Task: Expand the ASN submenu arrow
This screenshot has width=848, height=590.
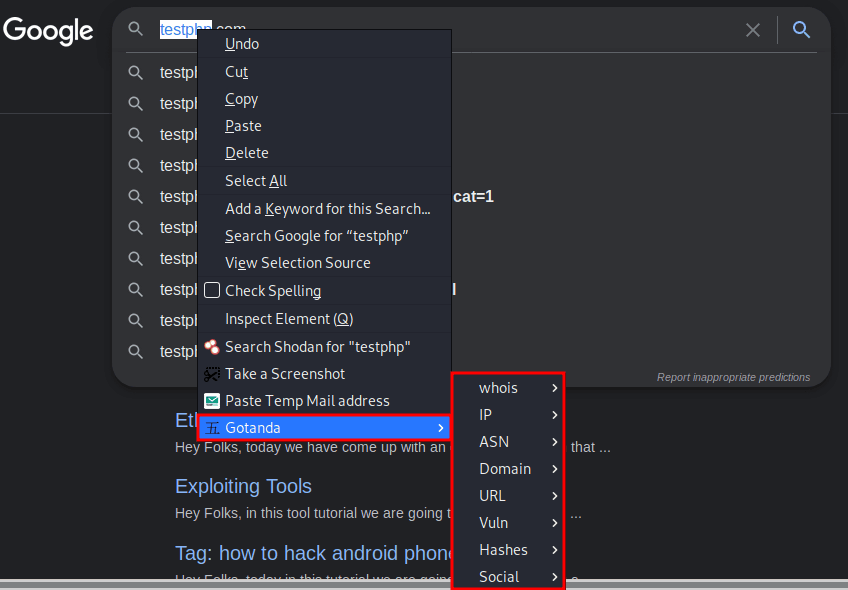Action: (555, 442)
